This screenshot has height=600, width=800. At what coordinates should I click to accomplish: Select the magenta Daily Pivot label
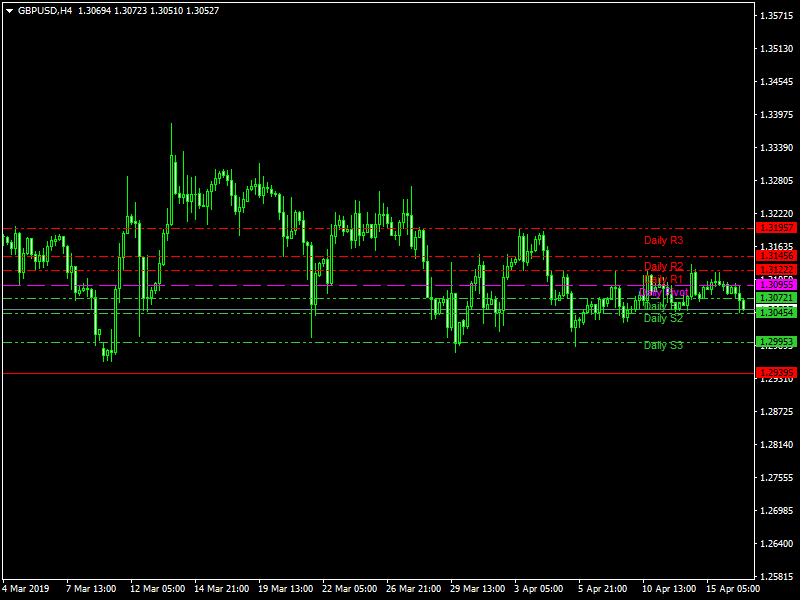click(663, 292)
